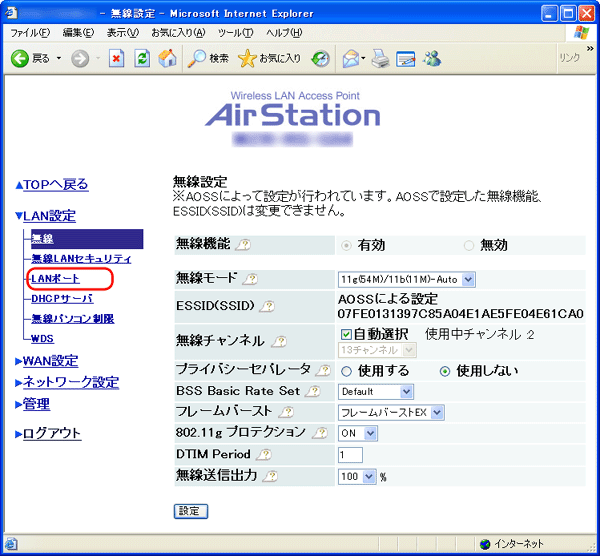
Task: Go back with the green Back arrow
Action: (x=20, y=59)
